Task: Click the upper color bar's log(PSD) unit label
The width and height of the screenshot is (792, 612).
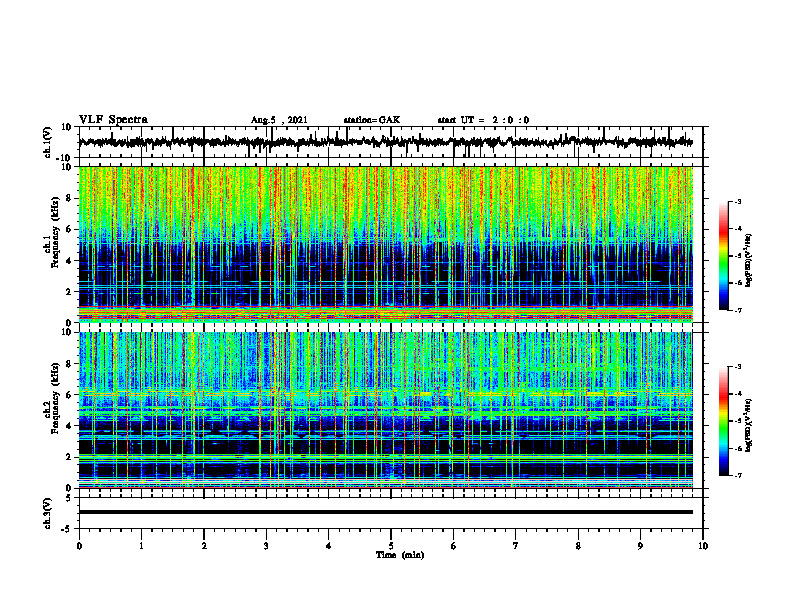Action: [x=748, y=261]
